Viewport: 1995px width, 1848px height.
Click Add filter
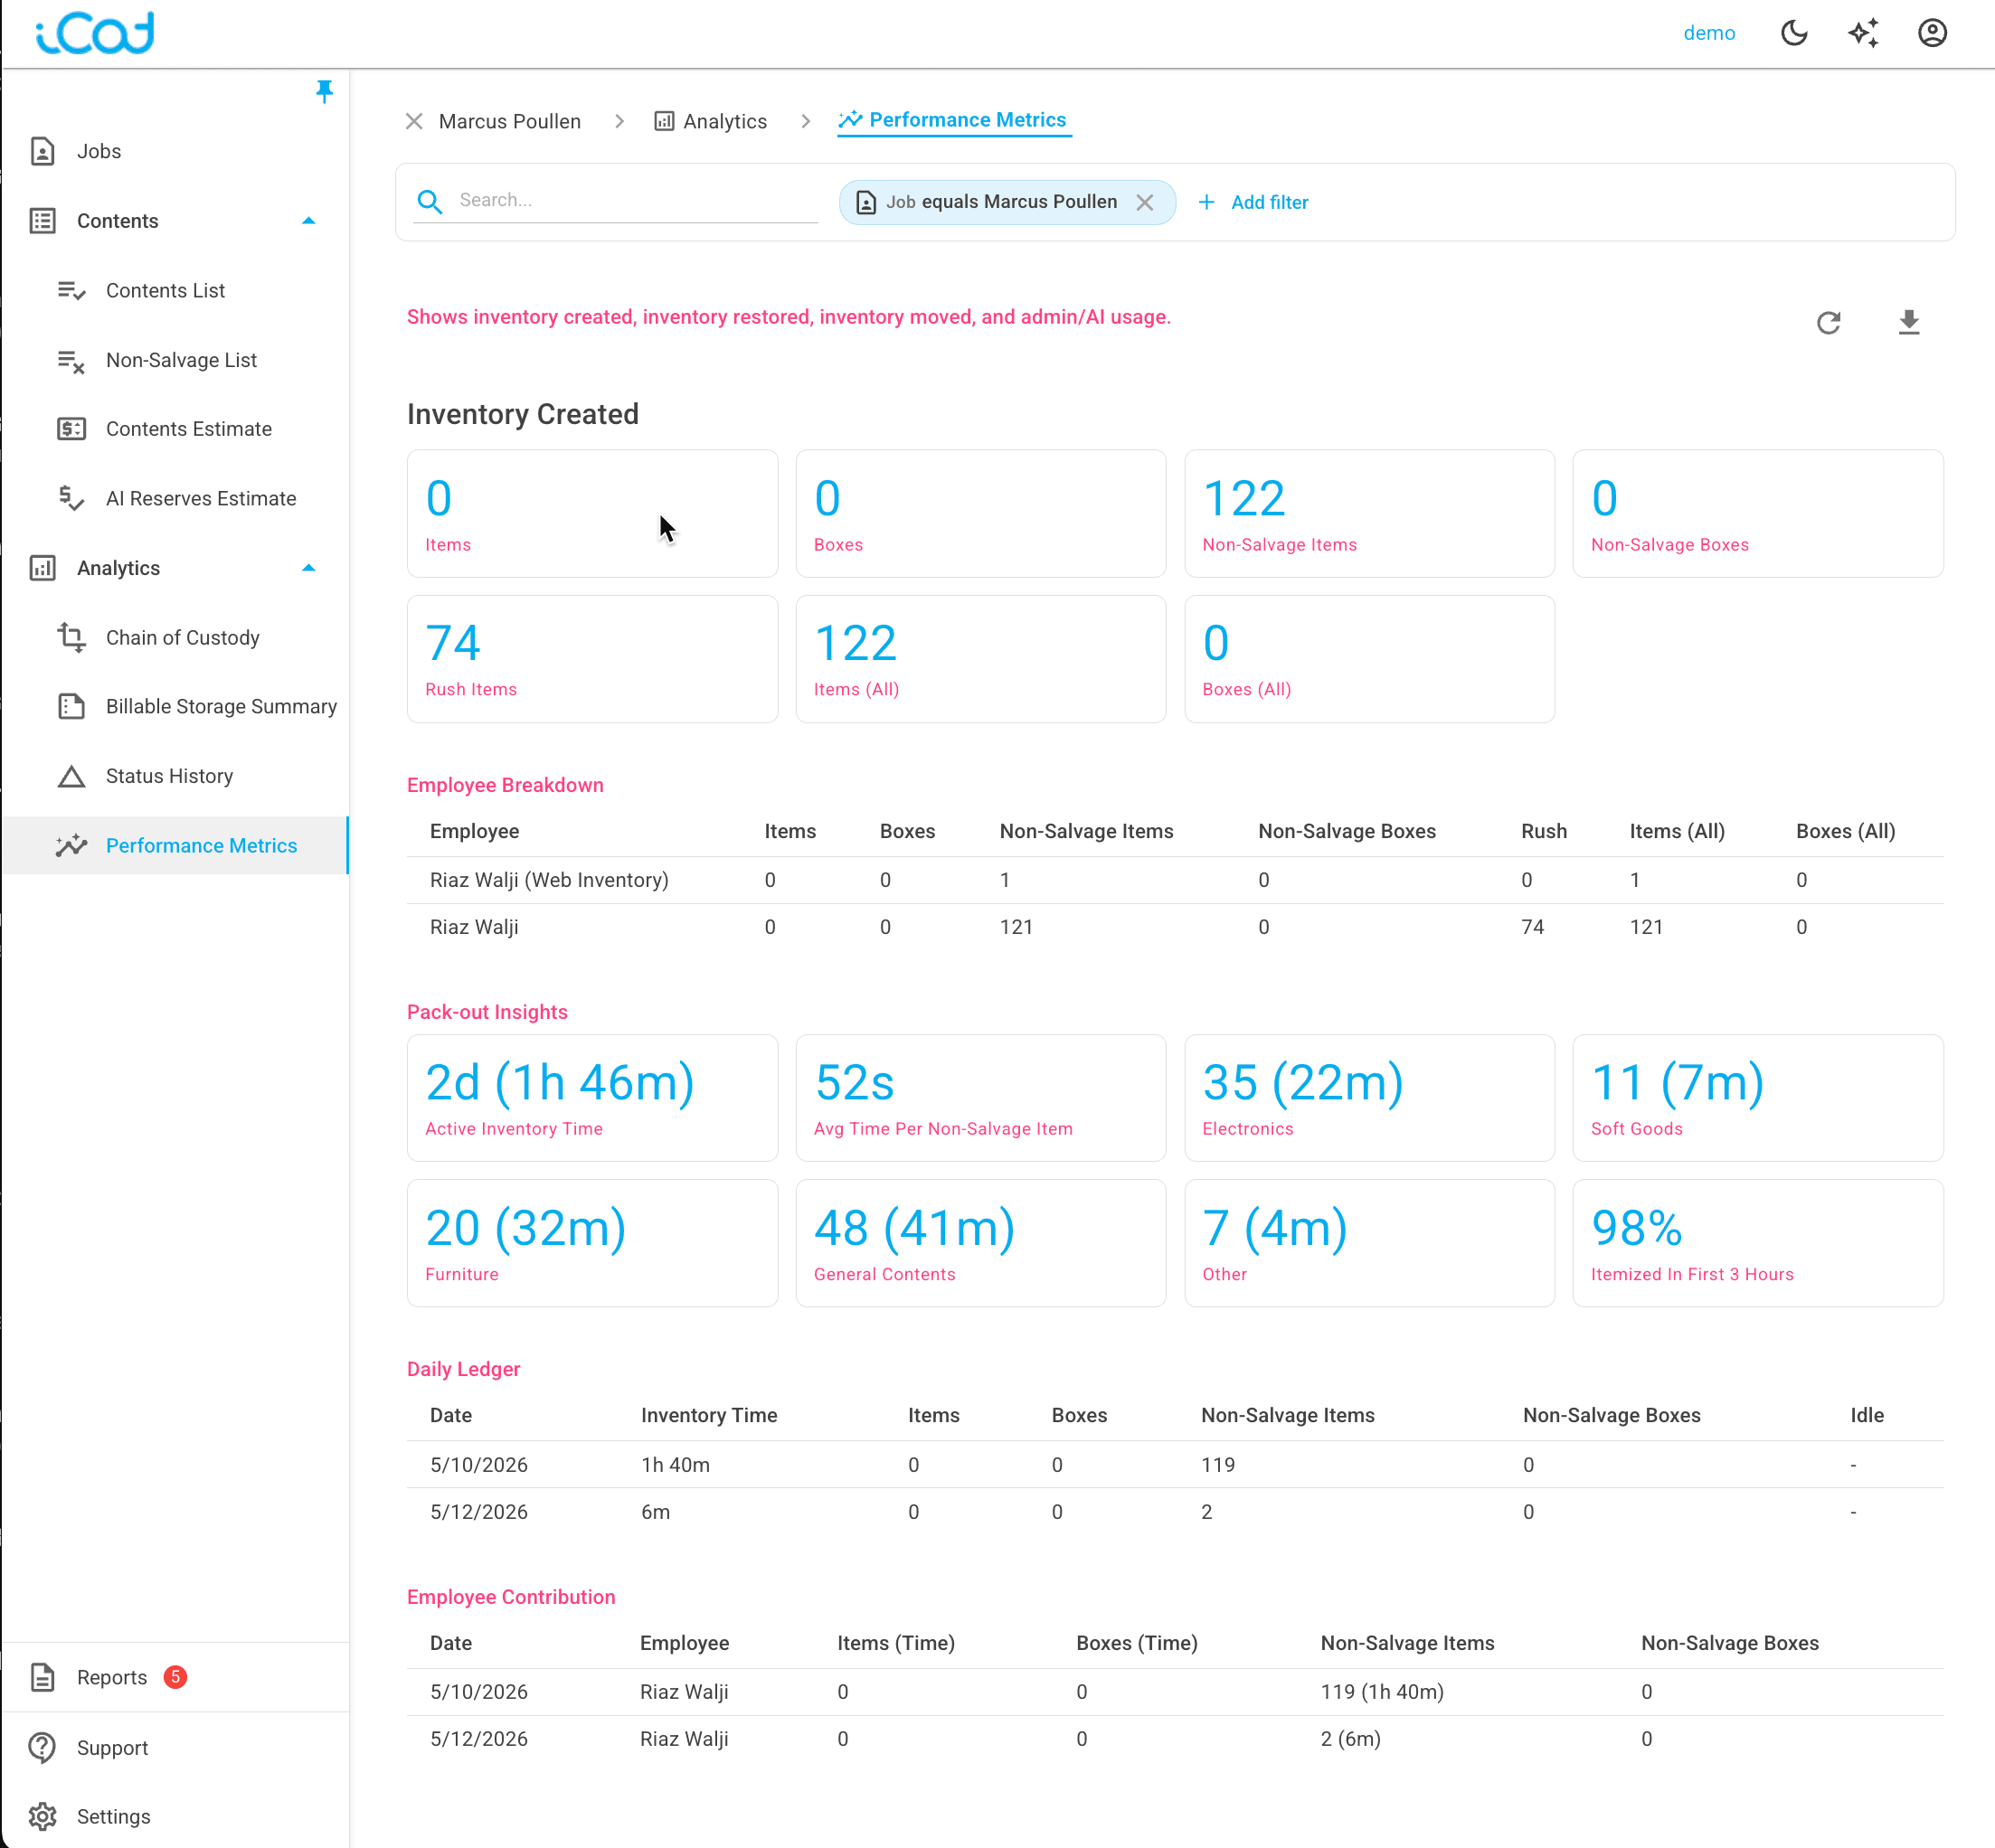tap(1268, 202)
